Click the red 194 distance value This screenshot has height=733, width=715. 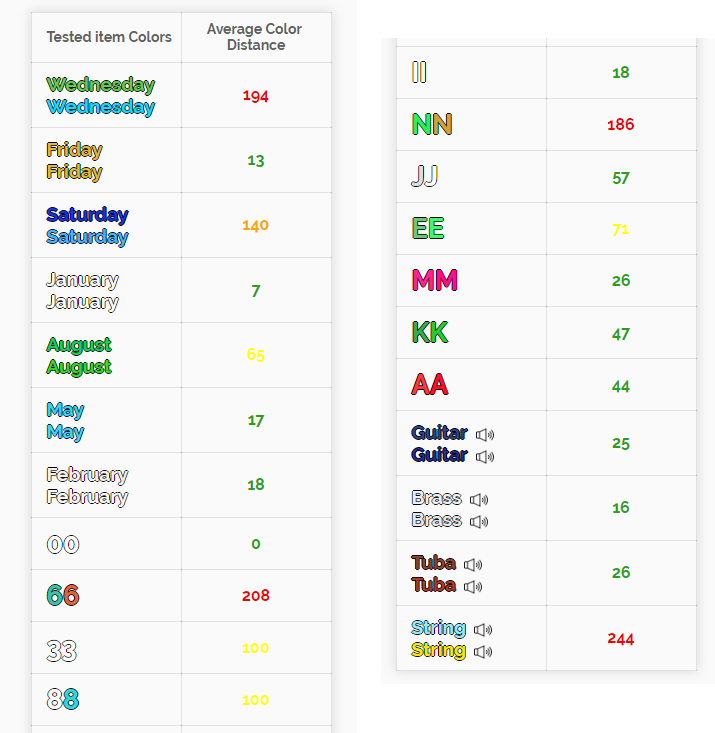point(255,96)
